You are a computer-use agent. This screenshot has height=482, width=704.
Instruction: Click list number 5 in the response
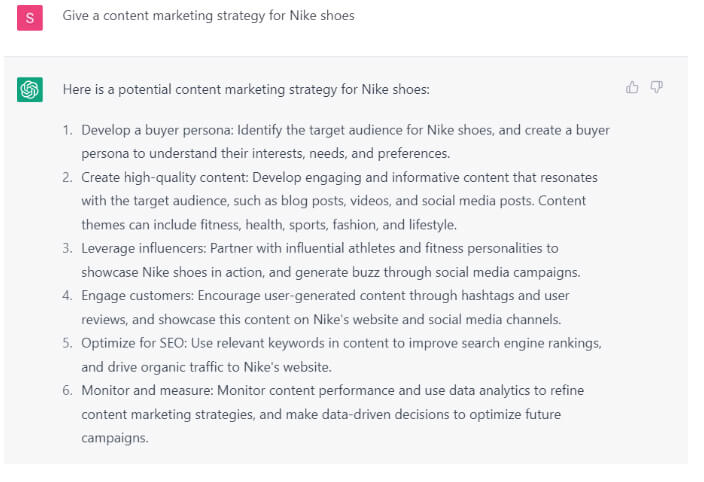(x=67, y=343)
